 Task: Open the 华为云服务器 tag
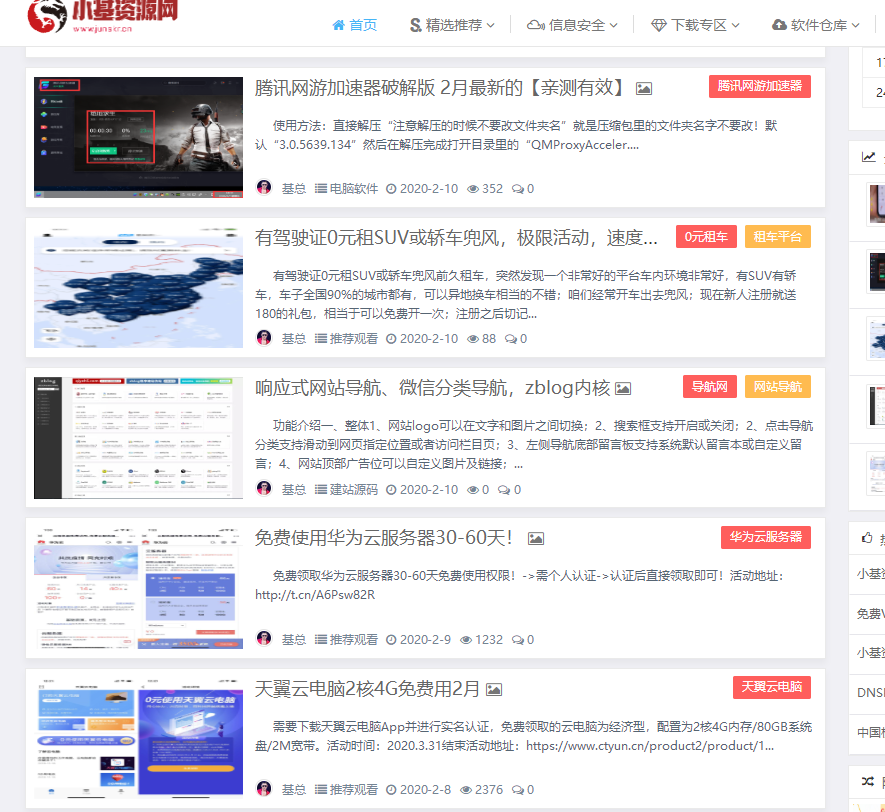[764, 537]
